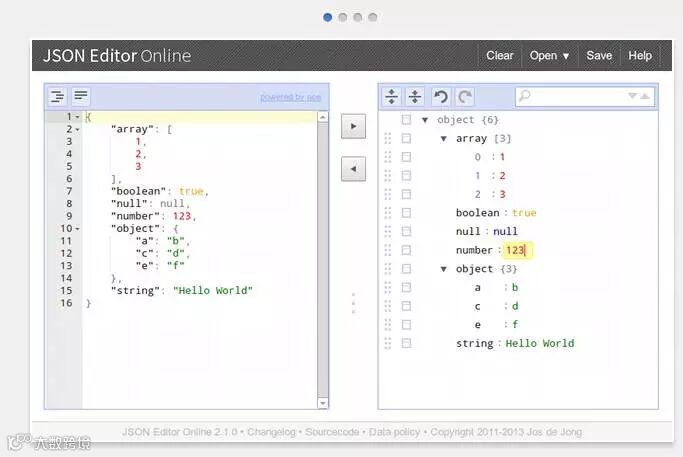Format JSON with the indent icon
Screen dimensions: 683x457
tap(57, 96)
